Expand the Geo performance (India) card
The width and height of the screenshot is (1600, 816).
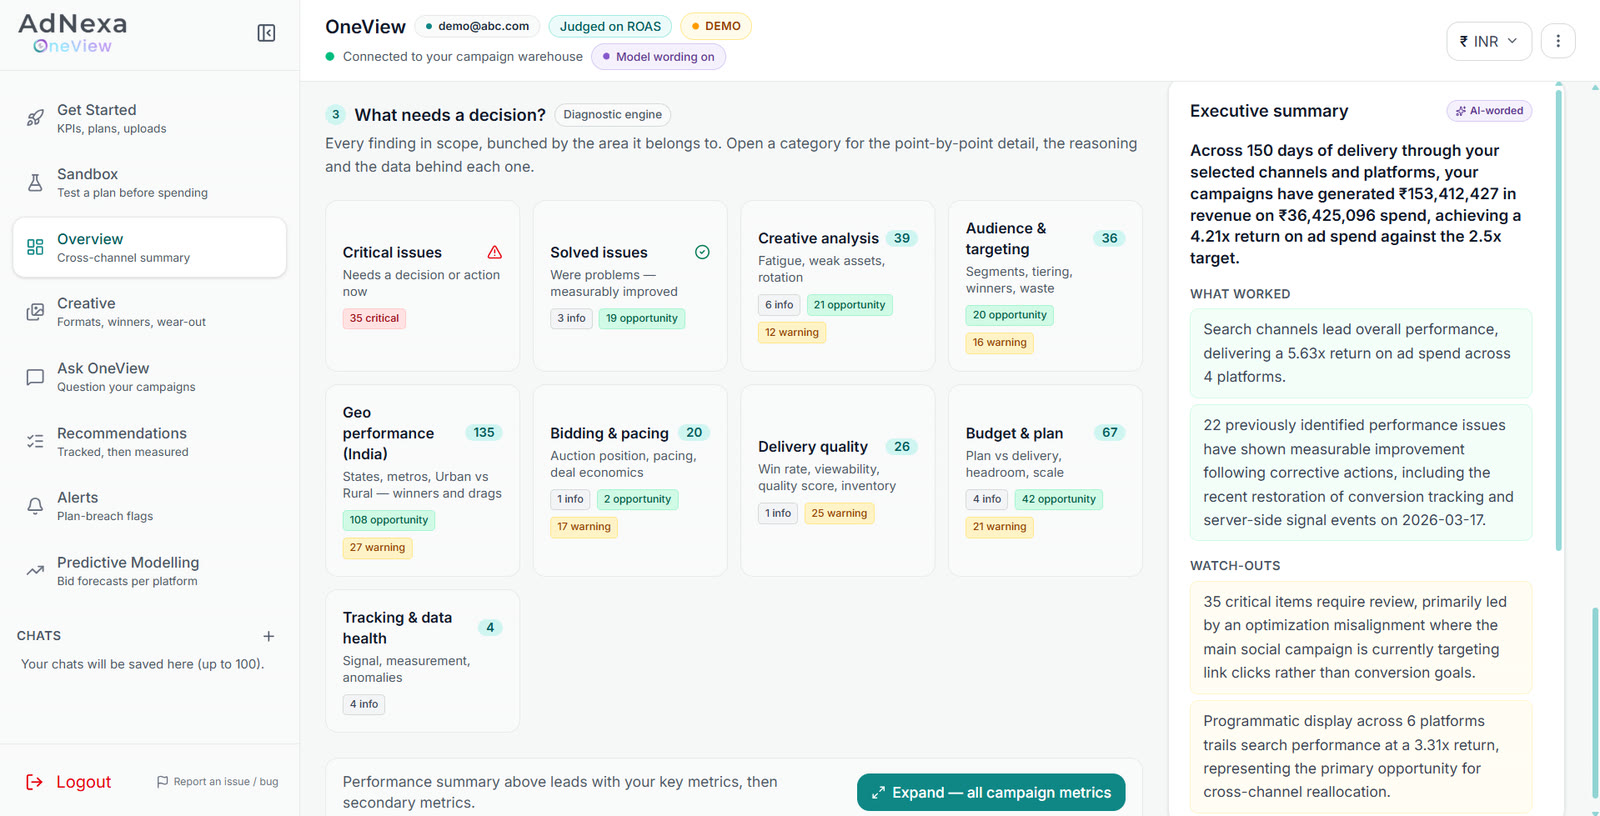(x=423, y=480)
